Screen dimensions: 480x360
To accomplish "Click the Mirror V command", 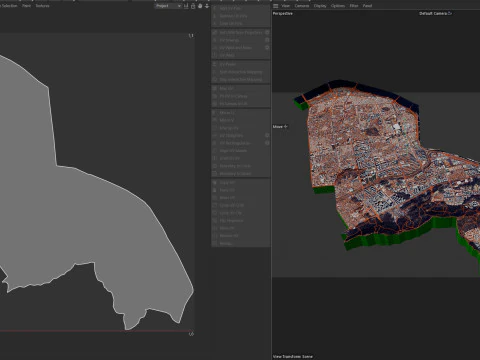I will pyautogui.click(x=241, y=120).
